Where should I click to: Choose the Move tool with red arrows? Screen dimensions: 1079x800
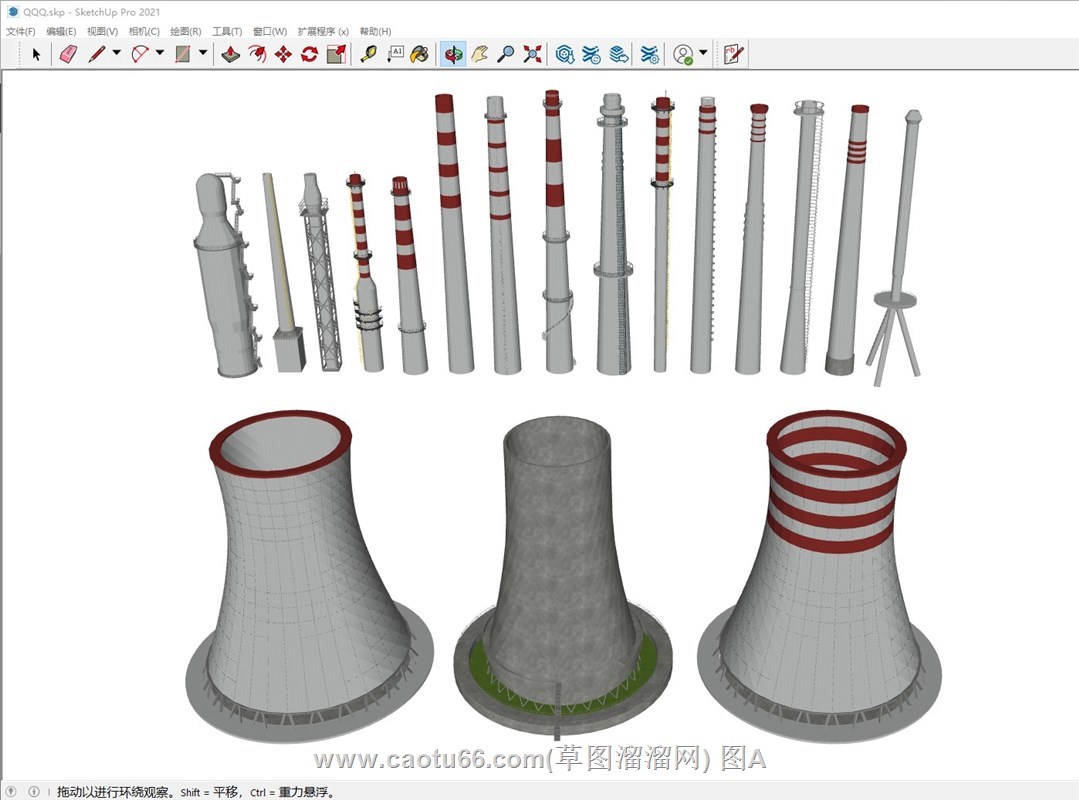pos(283,54)
